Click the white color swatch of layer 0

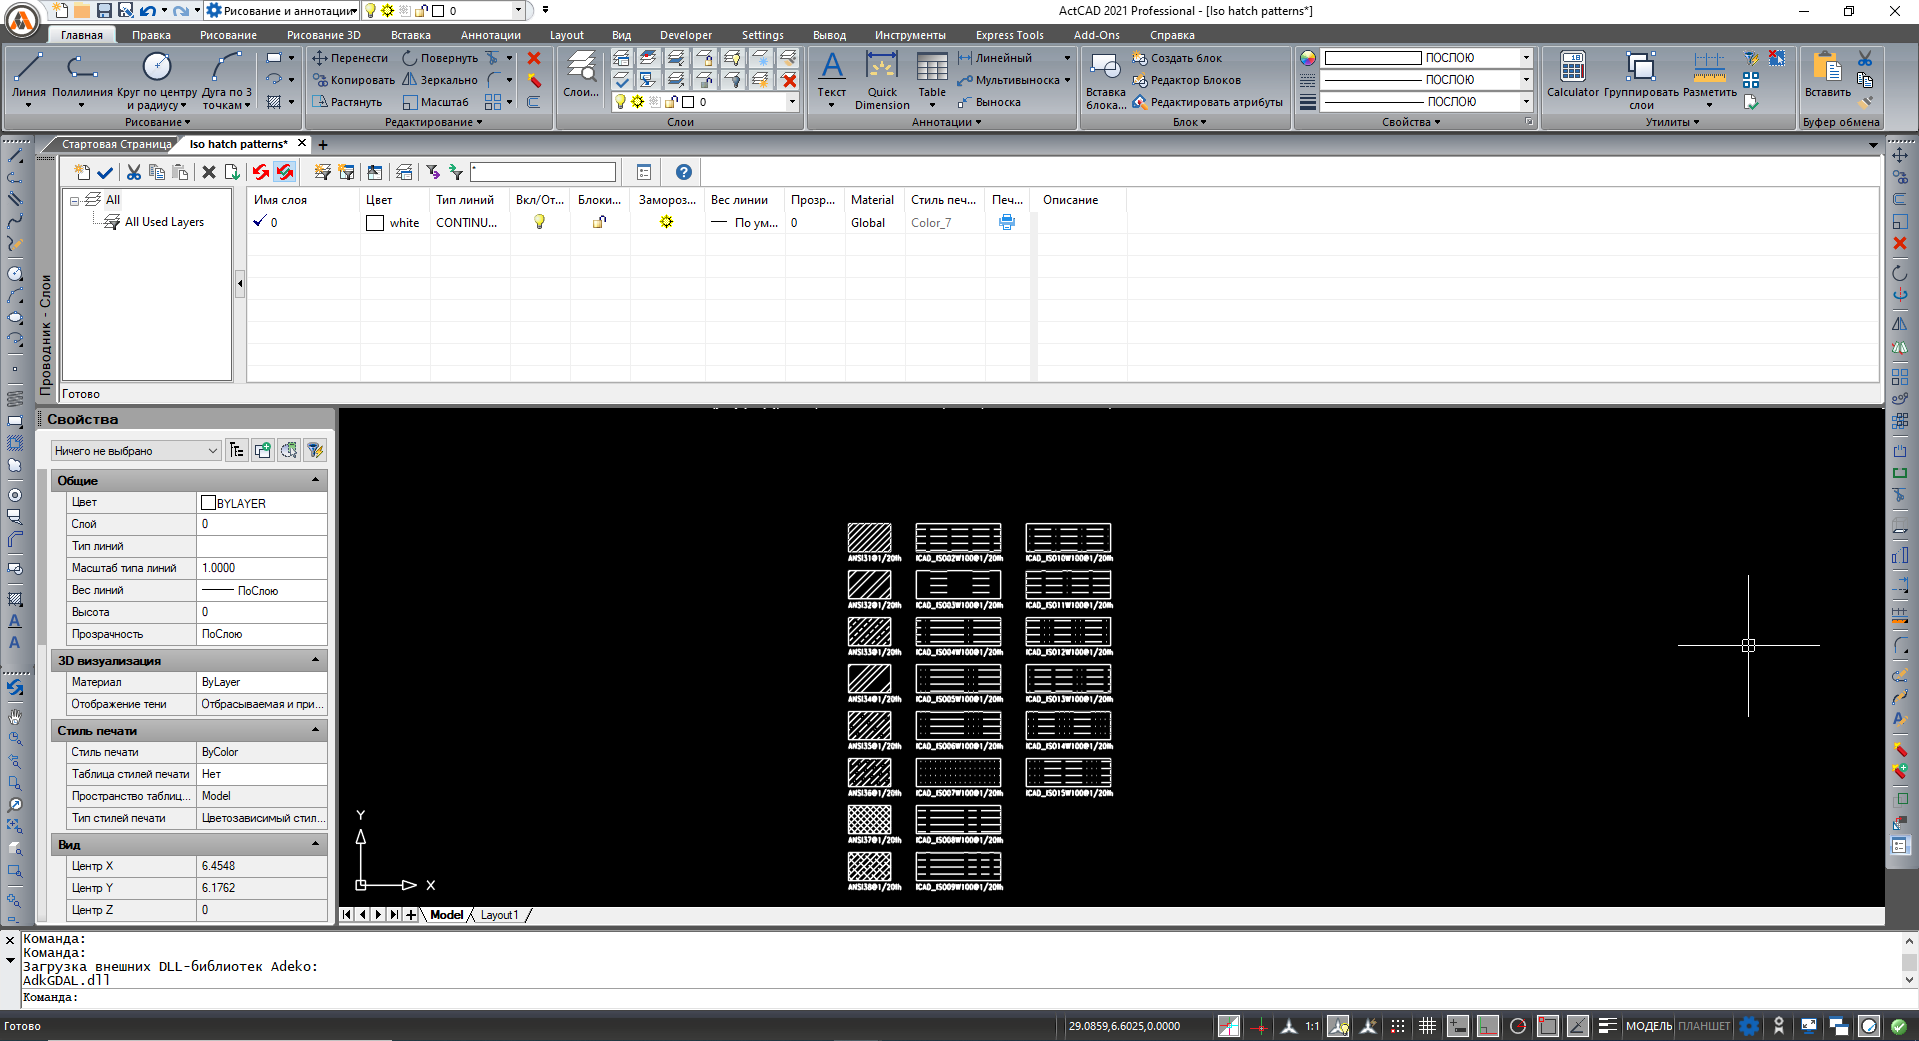pos(375,222)
